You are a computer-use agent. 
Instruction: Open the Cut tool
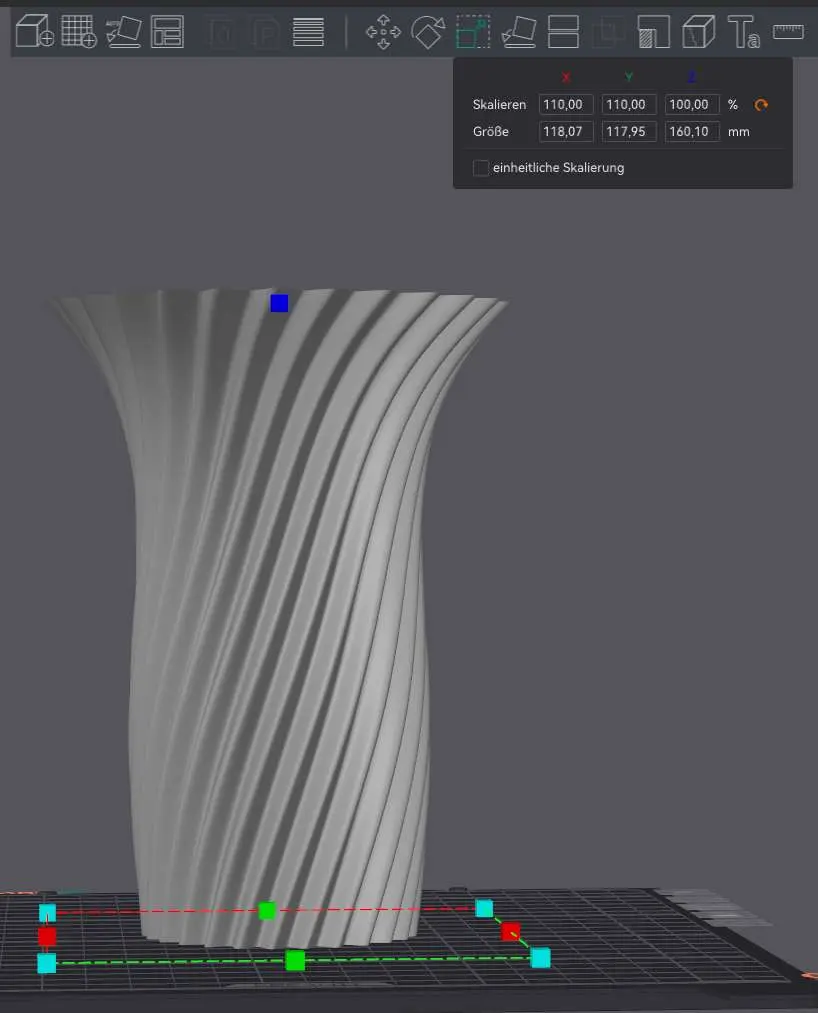564,32
